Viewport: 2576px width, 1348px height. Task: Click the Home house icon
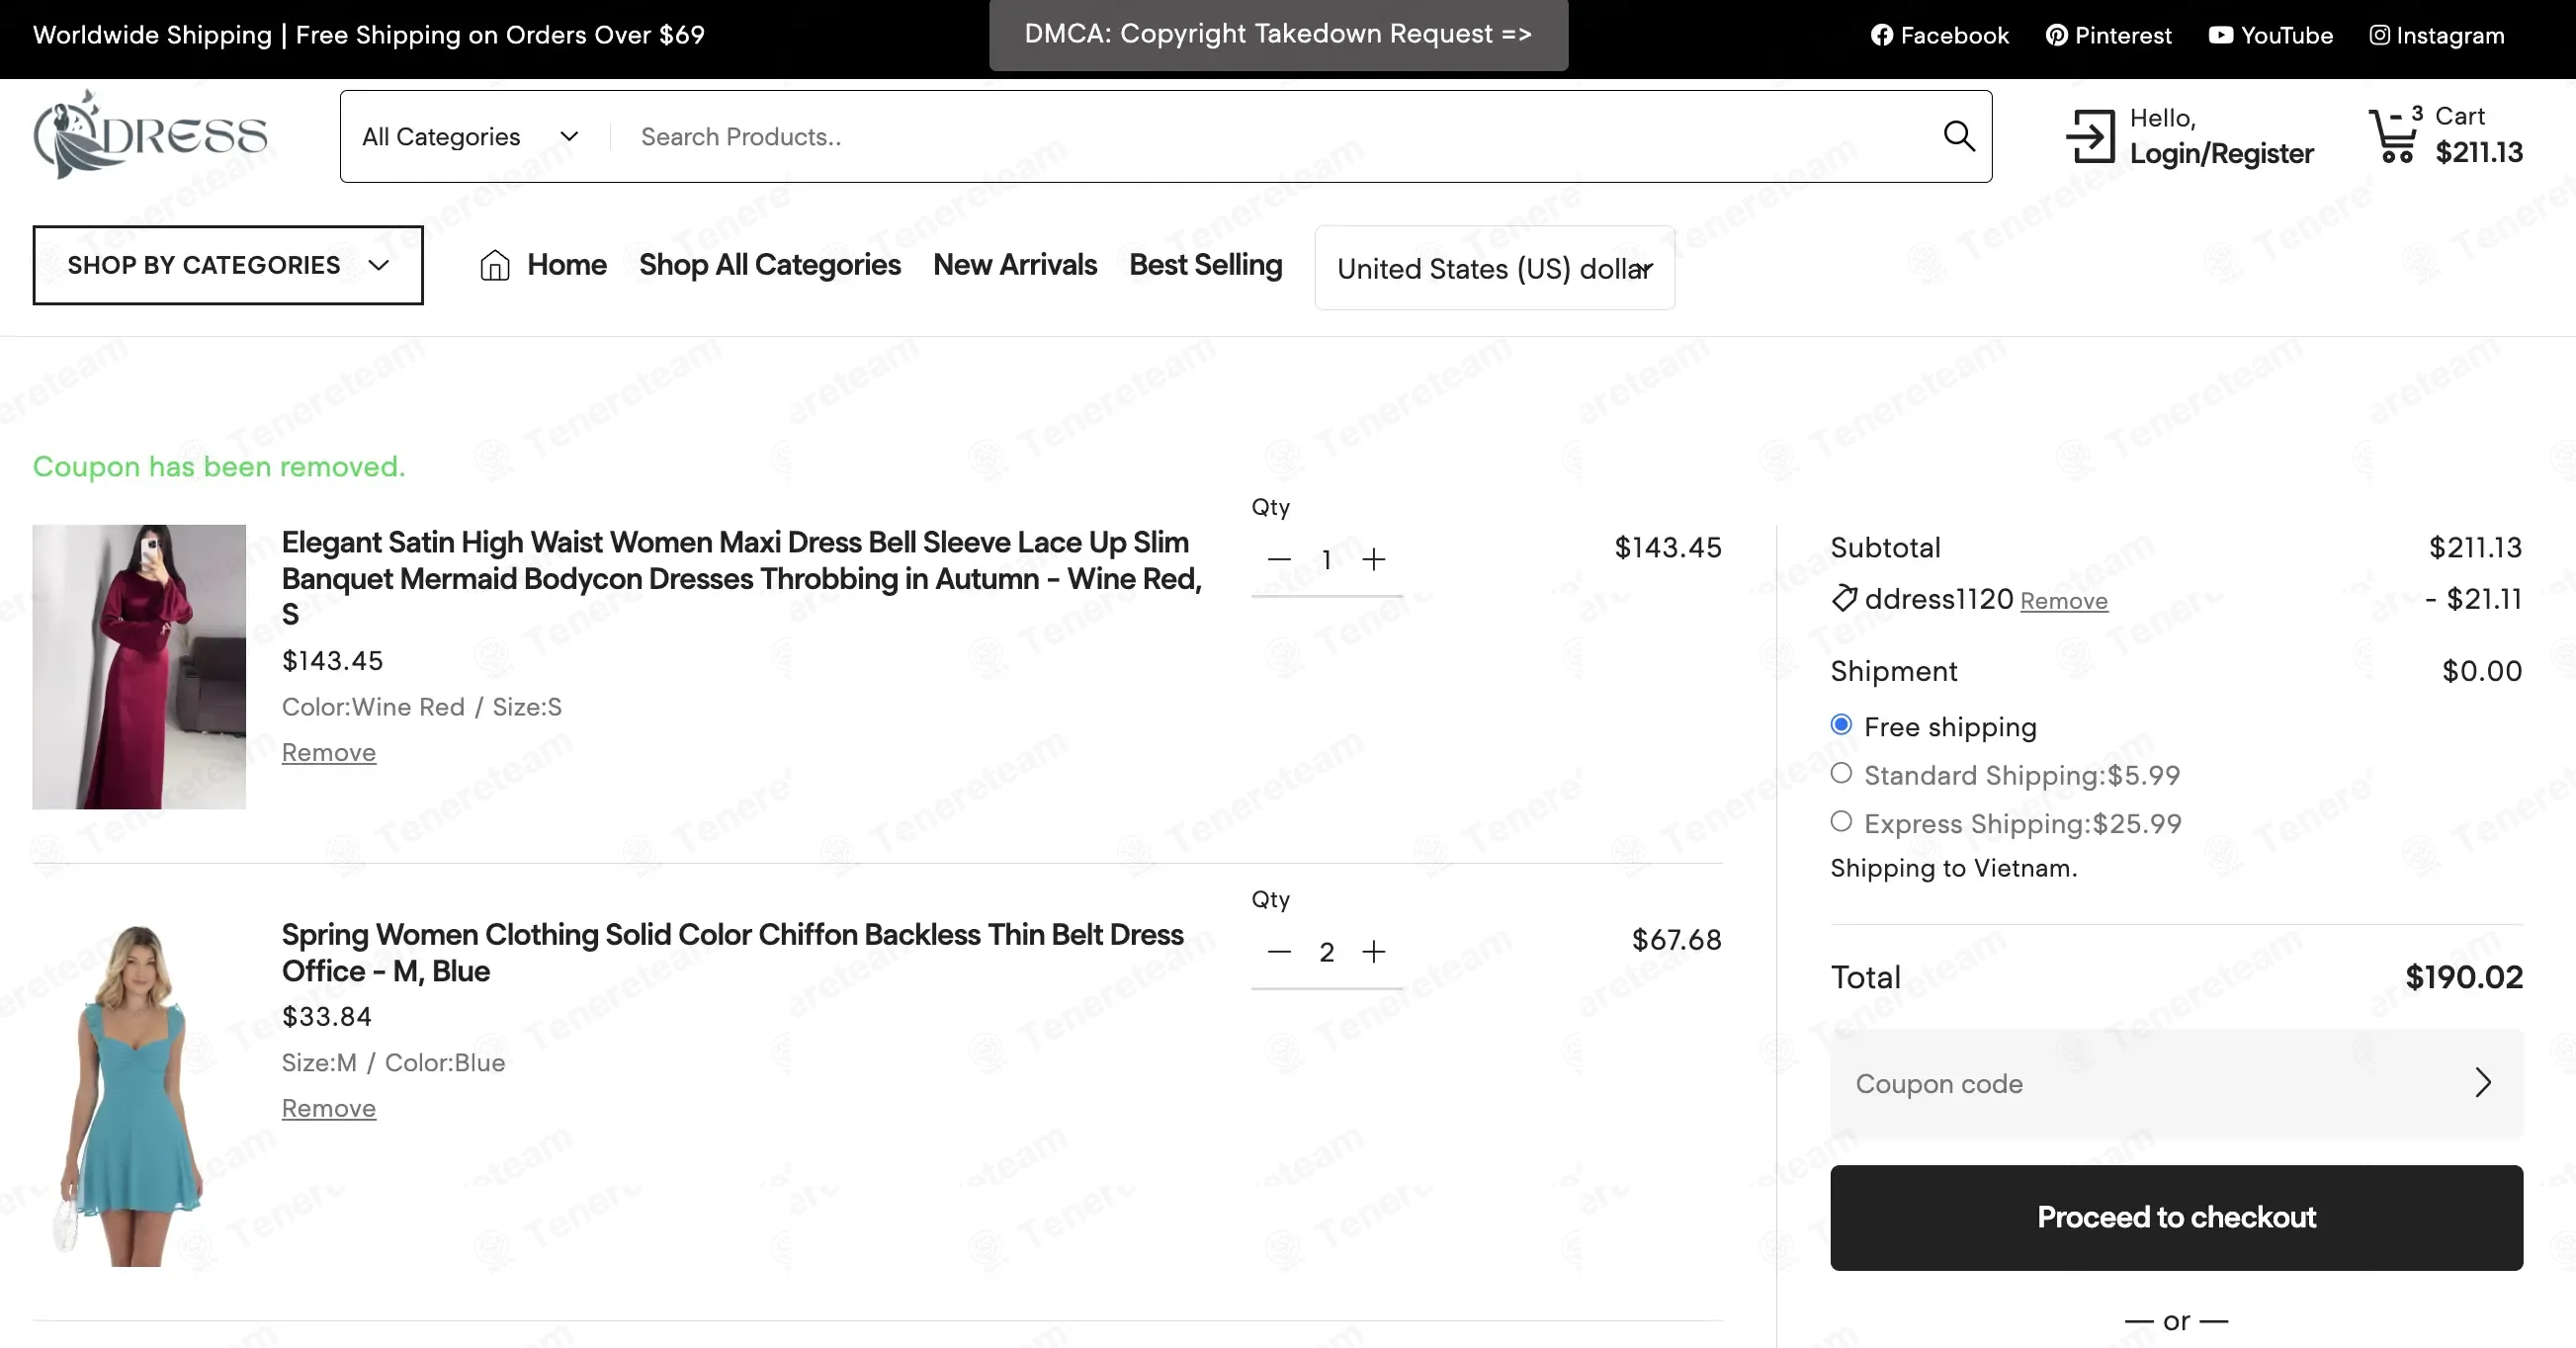click(x=494, y=265)
